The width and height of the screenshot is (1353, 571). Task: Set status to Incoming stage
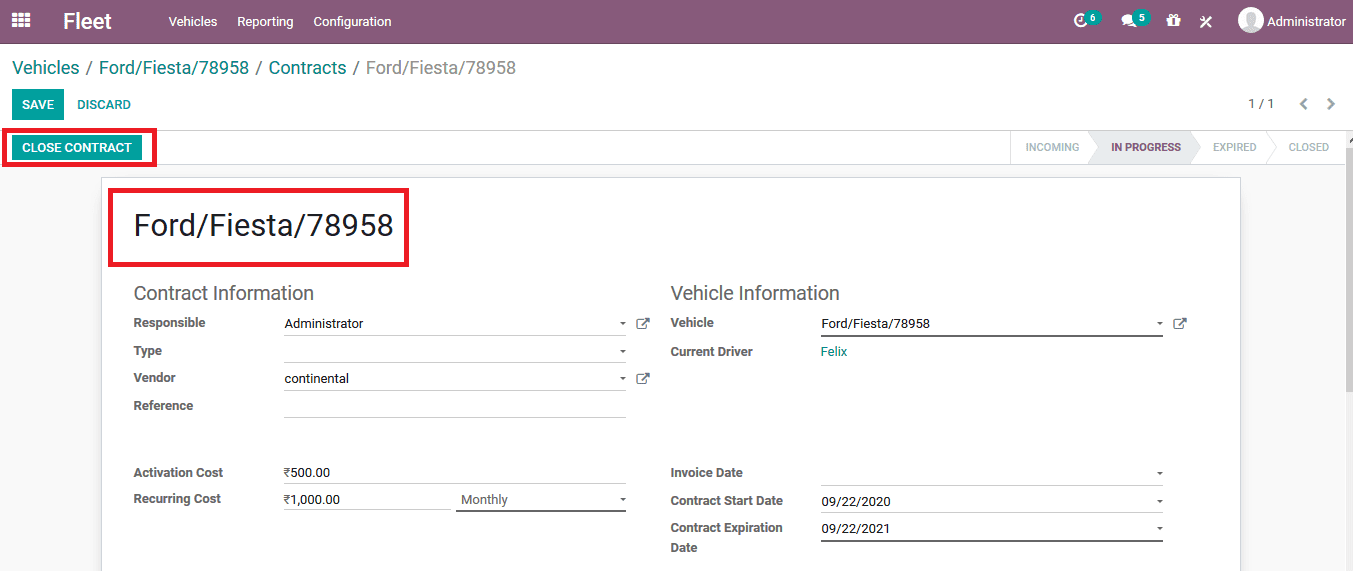pyautogui.click(x=1052, y=147)
